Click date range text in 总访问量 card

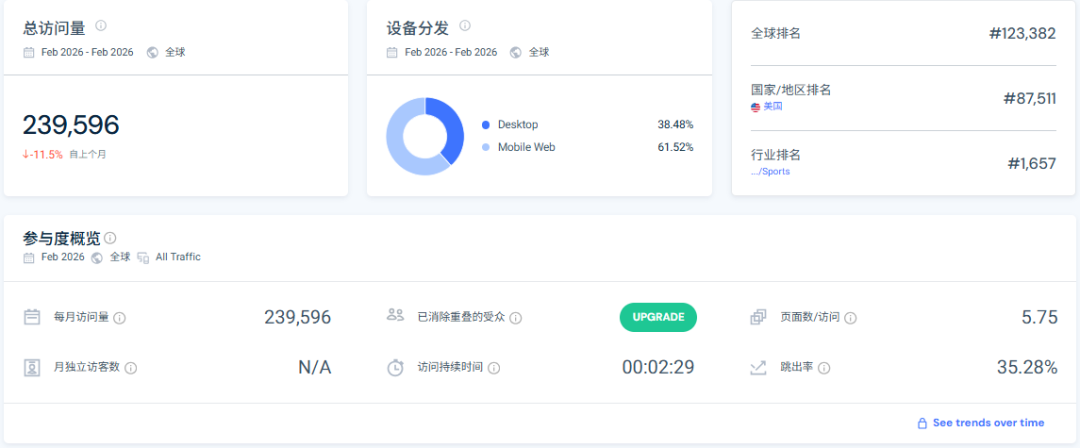coord(87,52)
